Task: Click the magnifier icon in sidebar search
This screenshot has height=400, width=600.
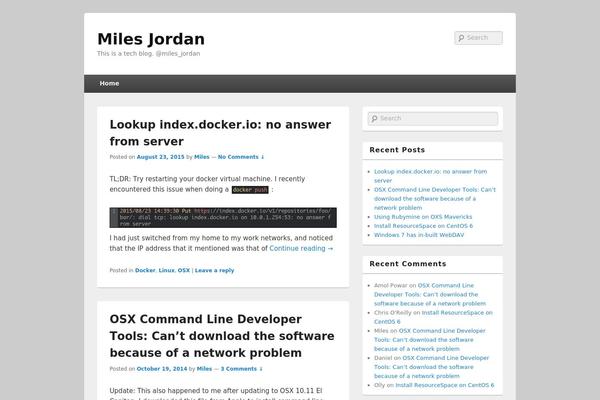Action: tap(374, 119)
